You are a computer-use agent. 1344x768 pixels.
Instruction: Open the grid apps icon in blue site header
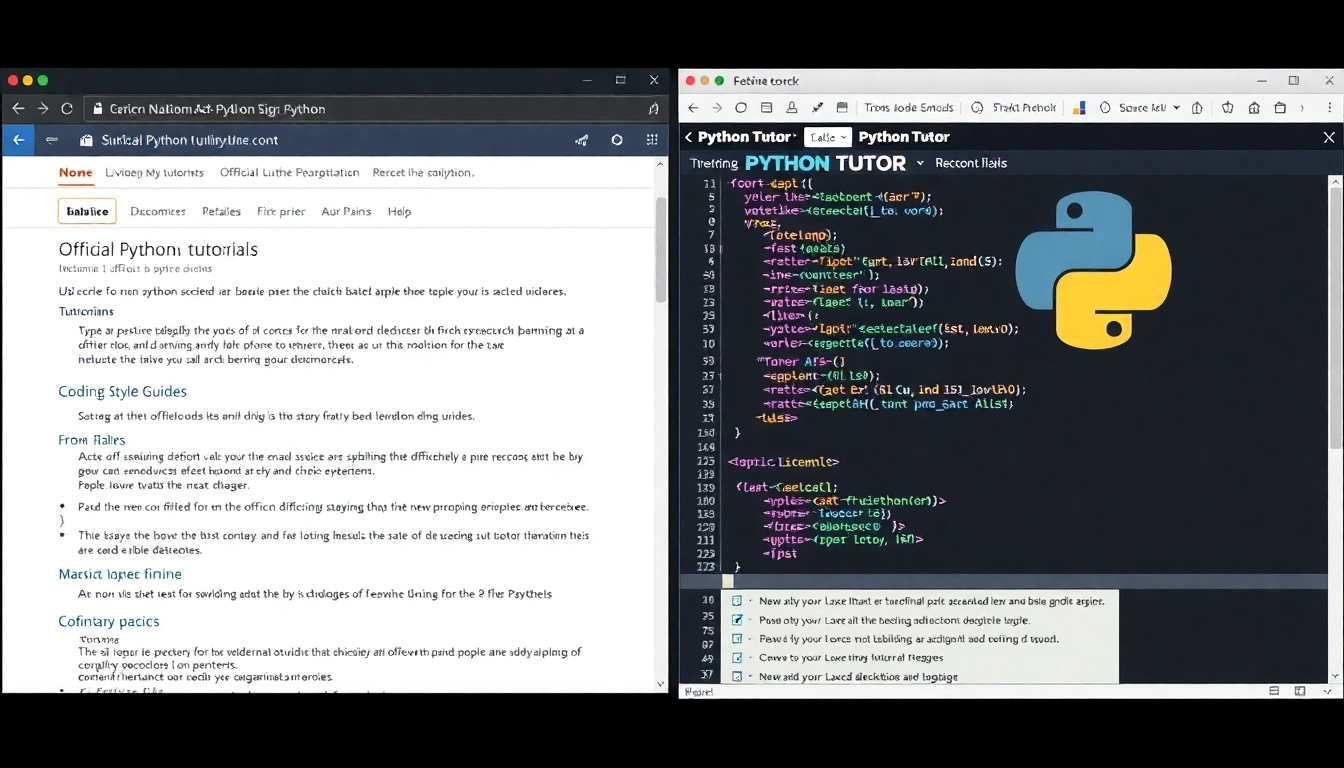click(652, 141)
